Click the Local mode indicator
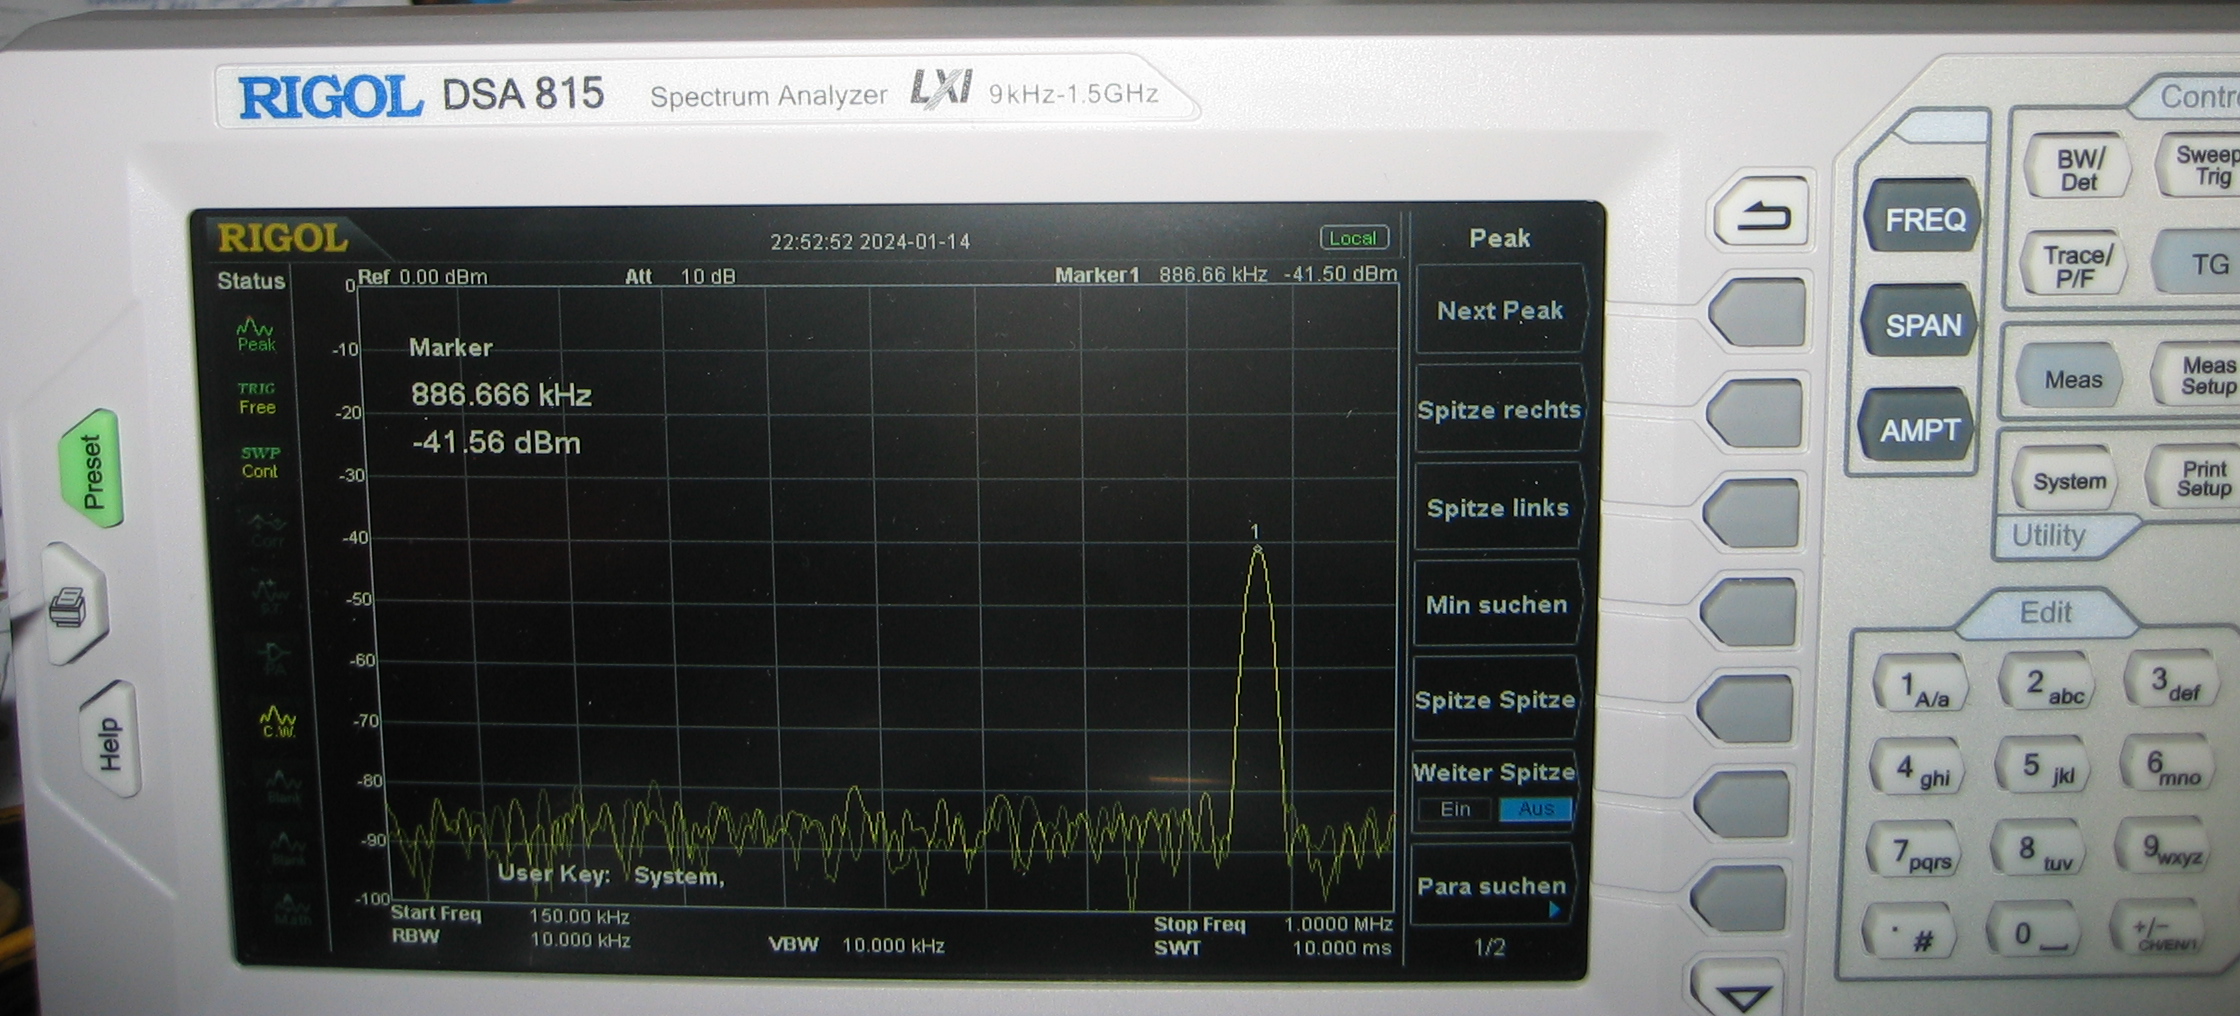This screenshot has height=1016, width=2240. [1354, 238]
